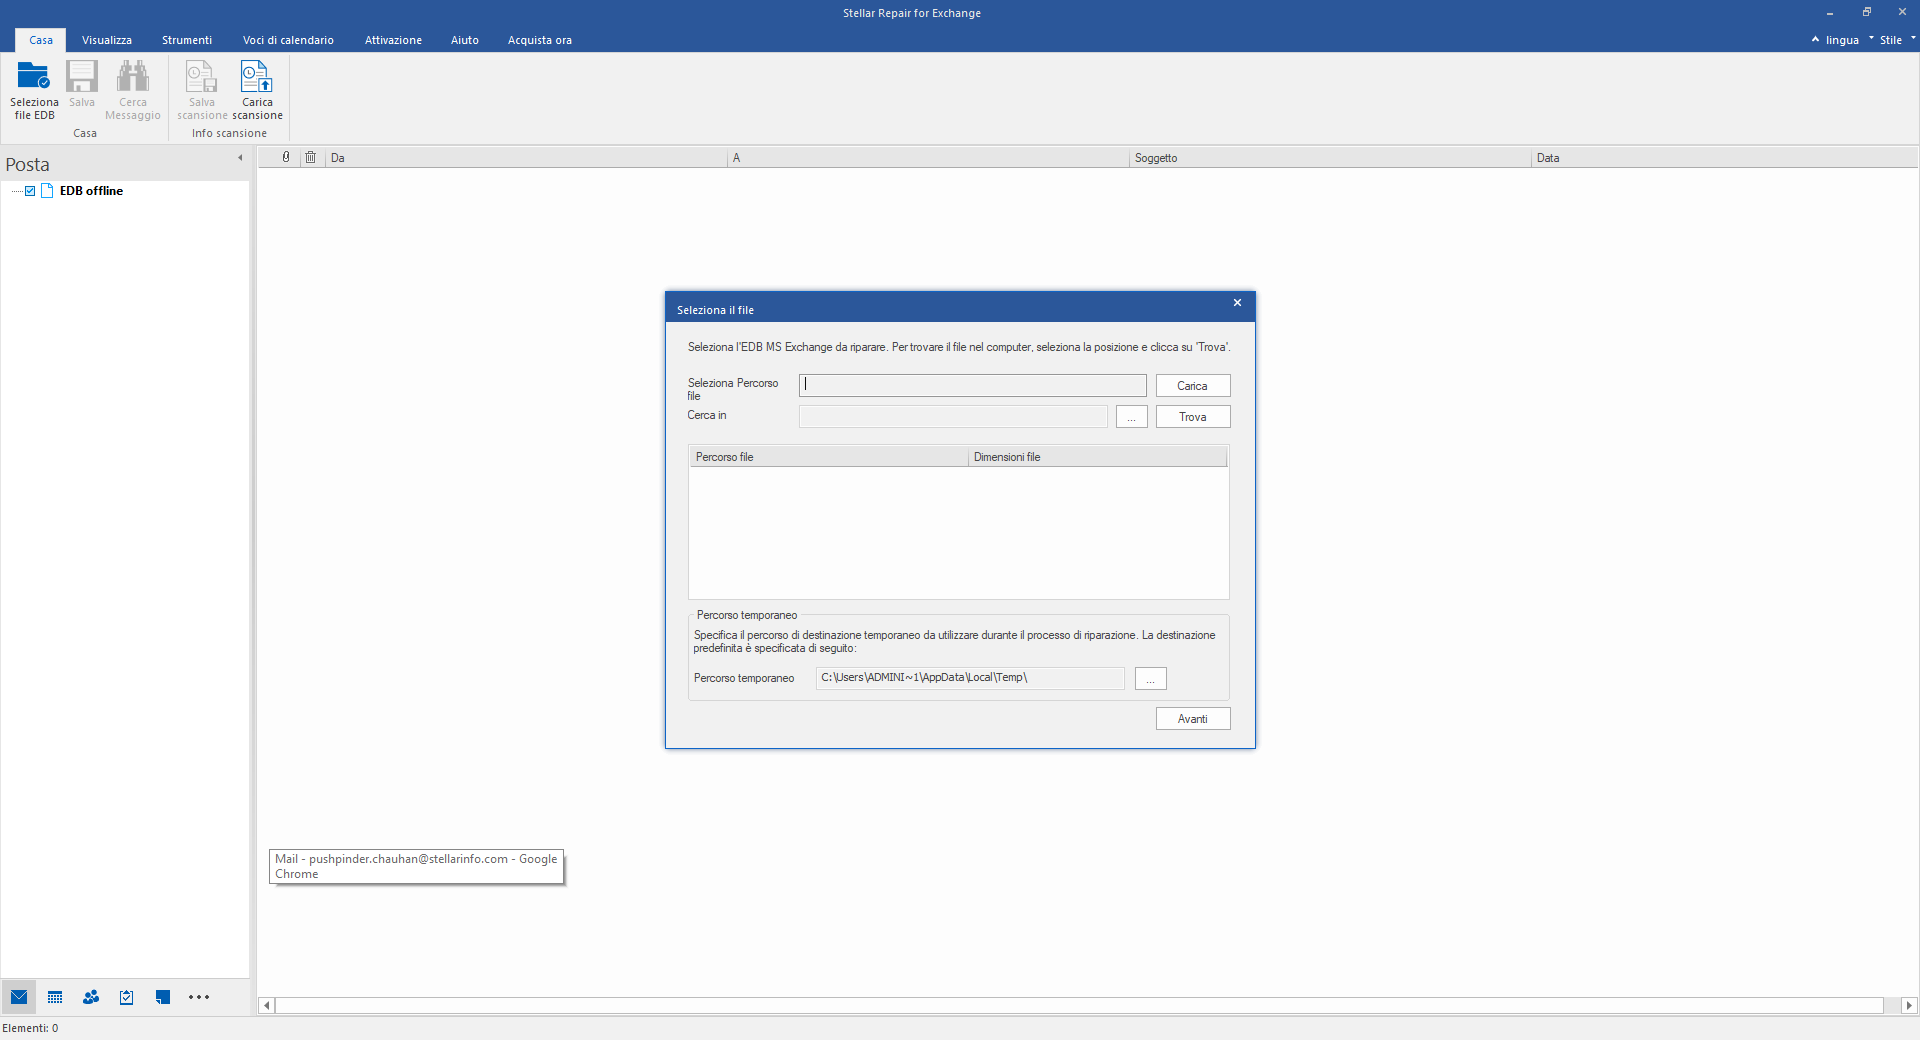Open the Acquista ora tab

[x=540, y=40]
